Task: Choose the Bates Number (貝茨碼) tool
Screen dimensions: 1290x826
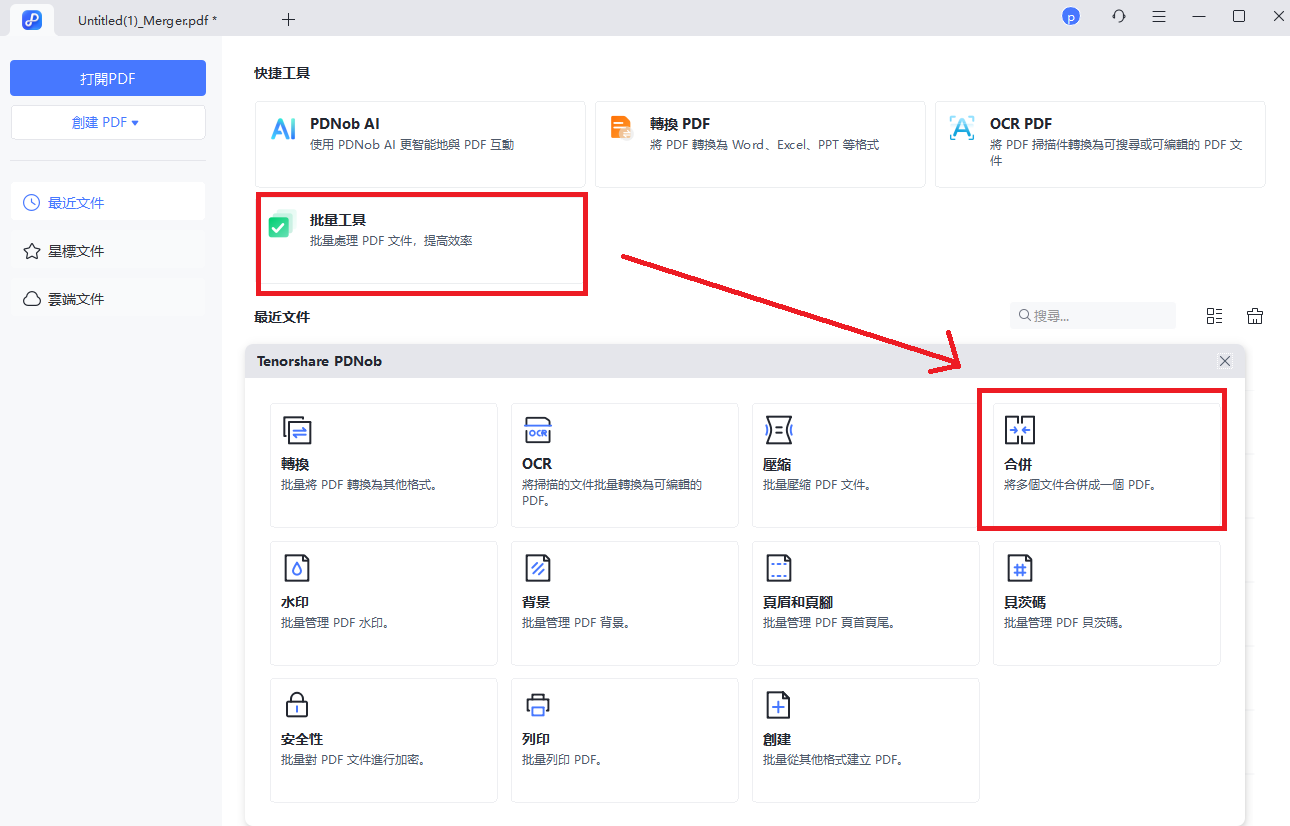Action: [x=1106, y=603]
